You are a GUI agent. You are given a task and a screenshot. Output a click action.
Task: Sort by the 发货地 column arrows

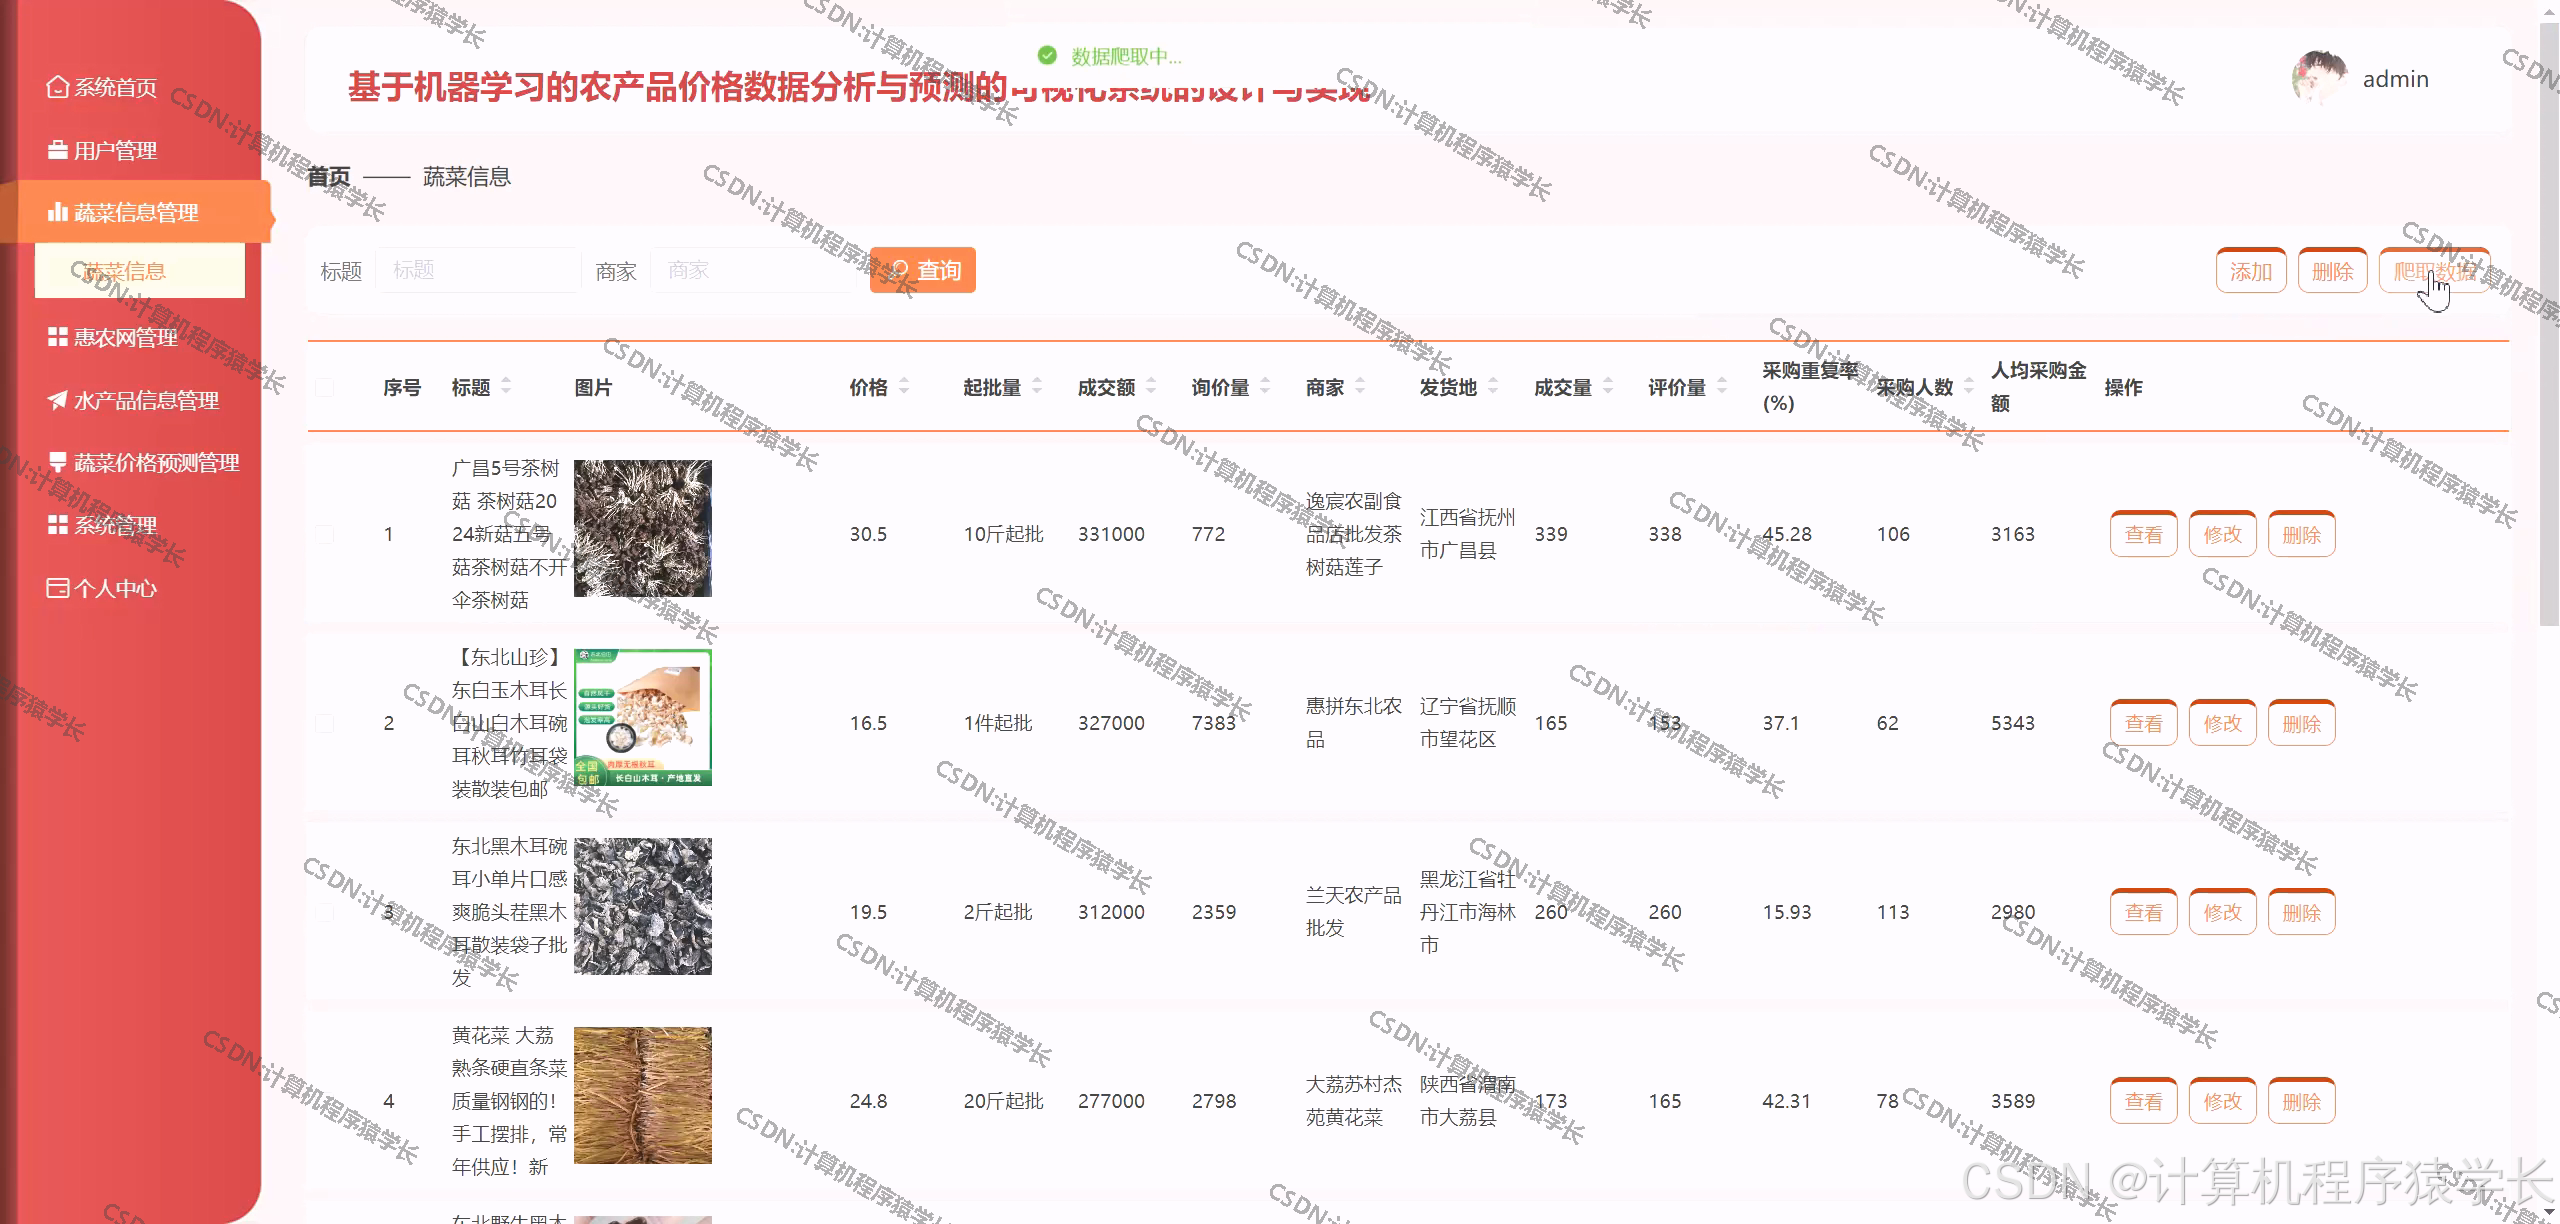1493,386
